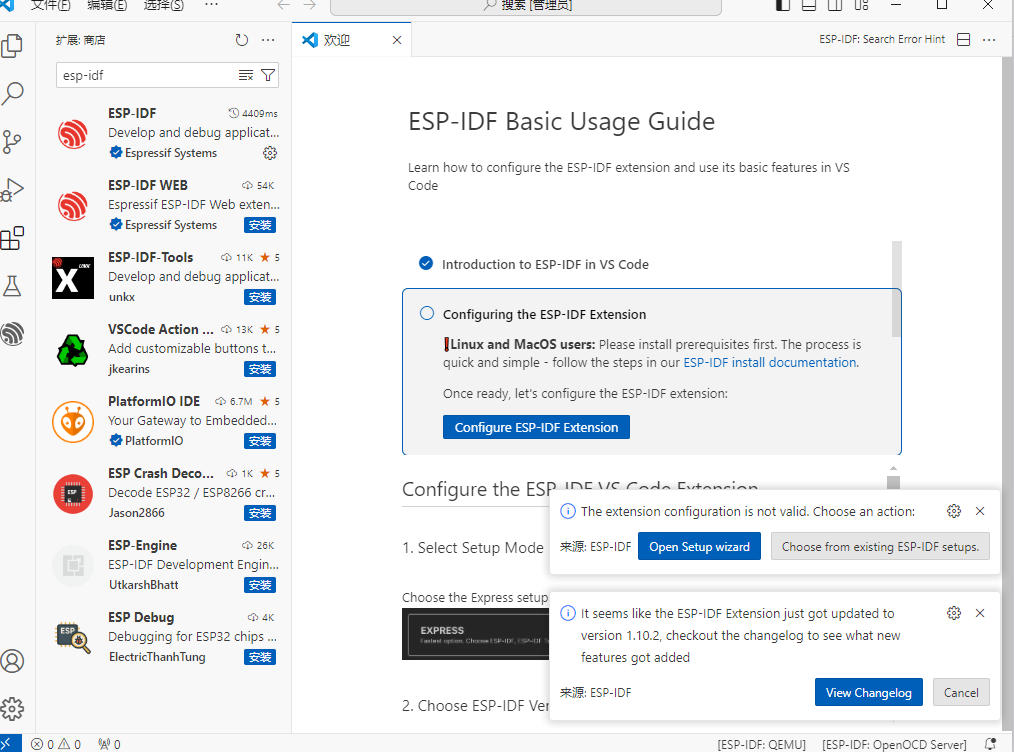Open the Search view in activity bar
This screenshot has height=752, width=1014.
12,94
